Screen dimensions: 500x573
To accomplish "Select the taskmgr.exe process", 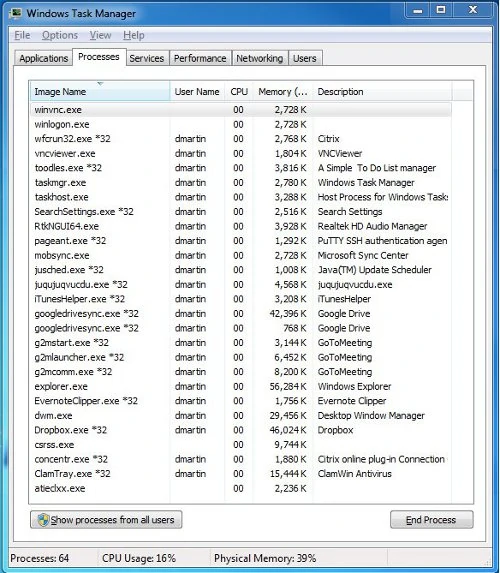I will (240, 183).
